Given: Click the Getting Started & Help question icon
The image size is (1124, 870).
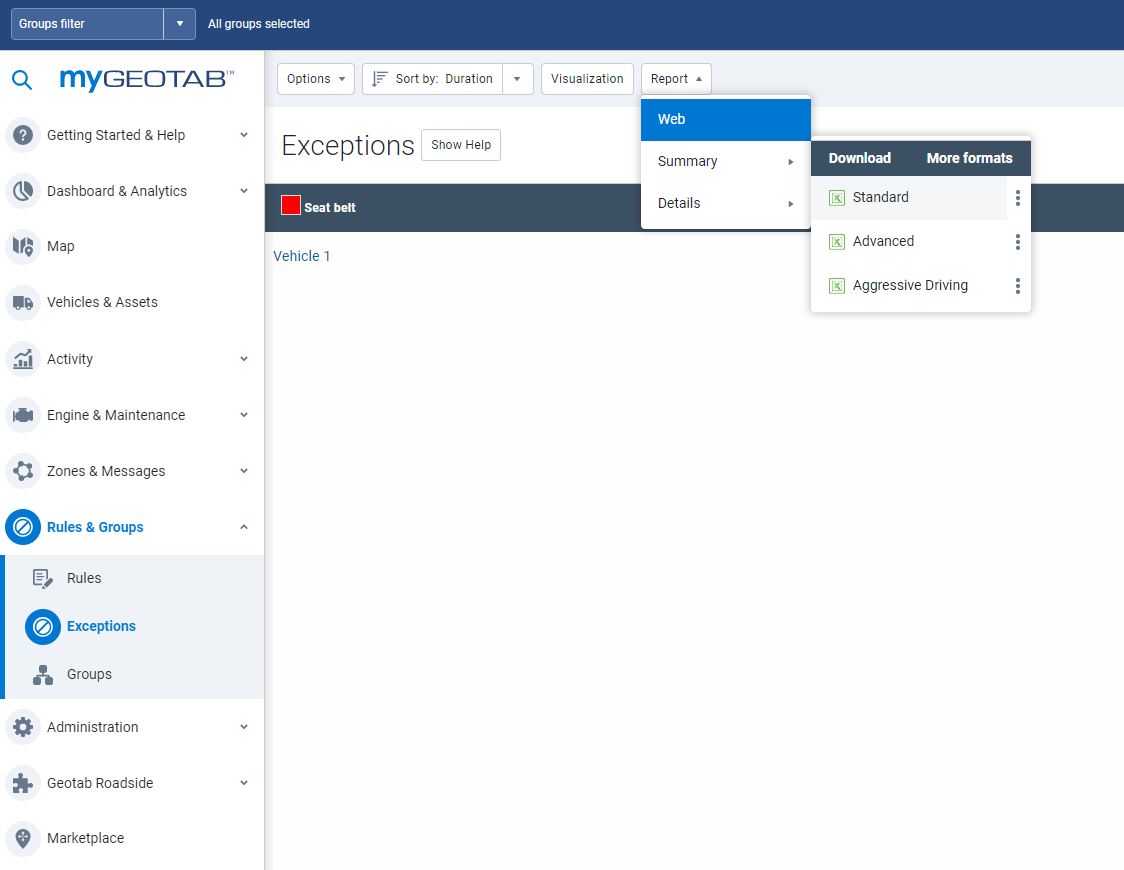Looking at the screenshot, I should coord(23,135).
